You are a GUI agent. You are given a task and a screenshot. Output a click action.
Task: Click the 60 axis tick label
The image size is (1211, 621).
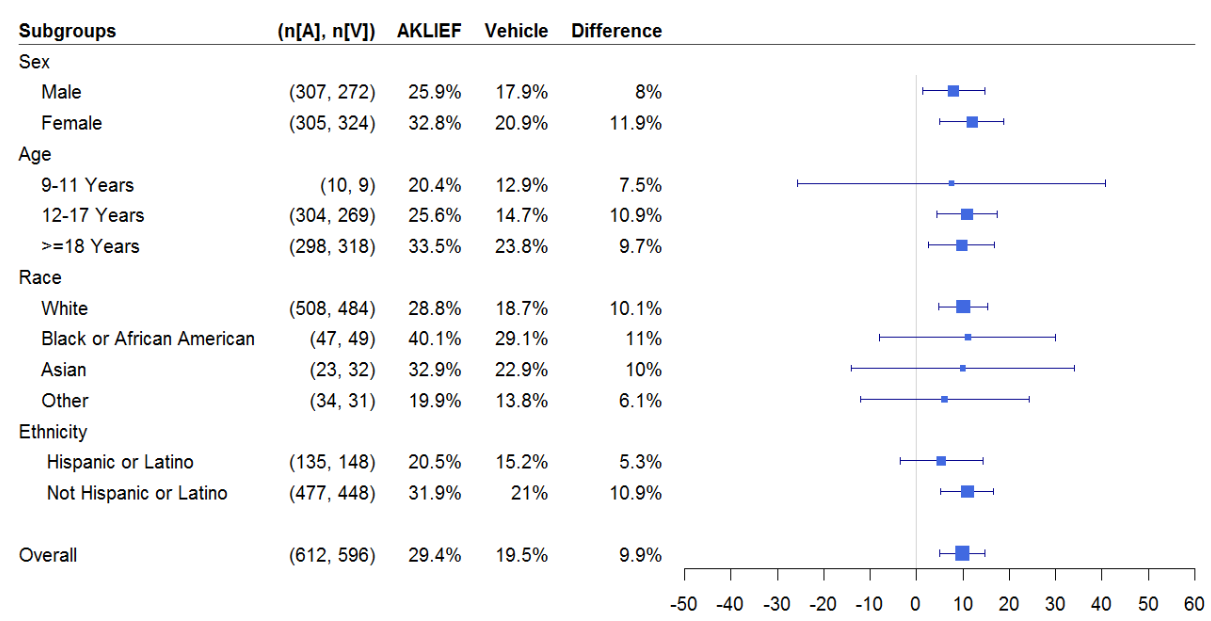[1194, 603]
